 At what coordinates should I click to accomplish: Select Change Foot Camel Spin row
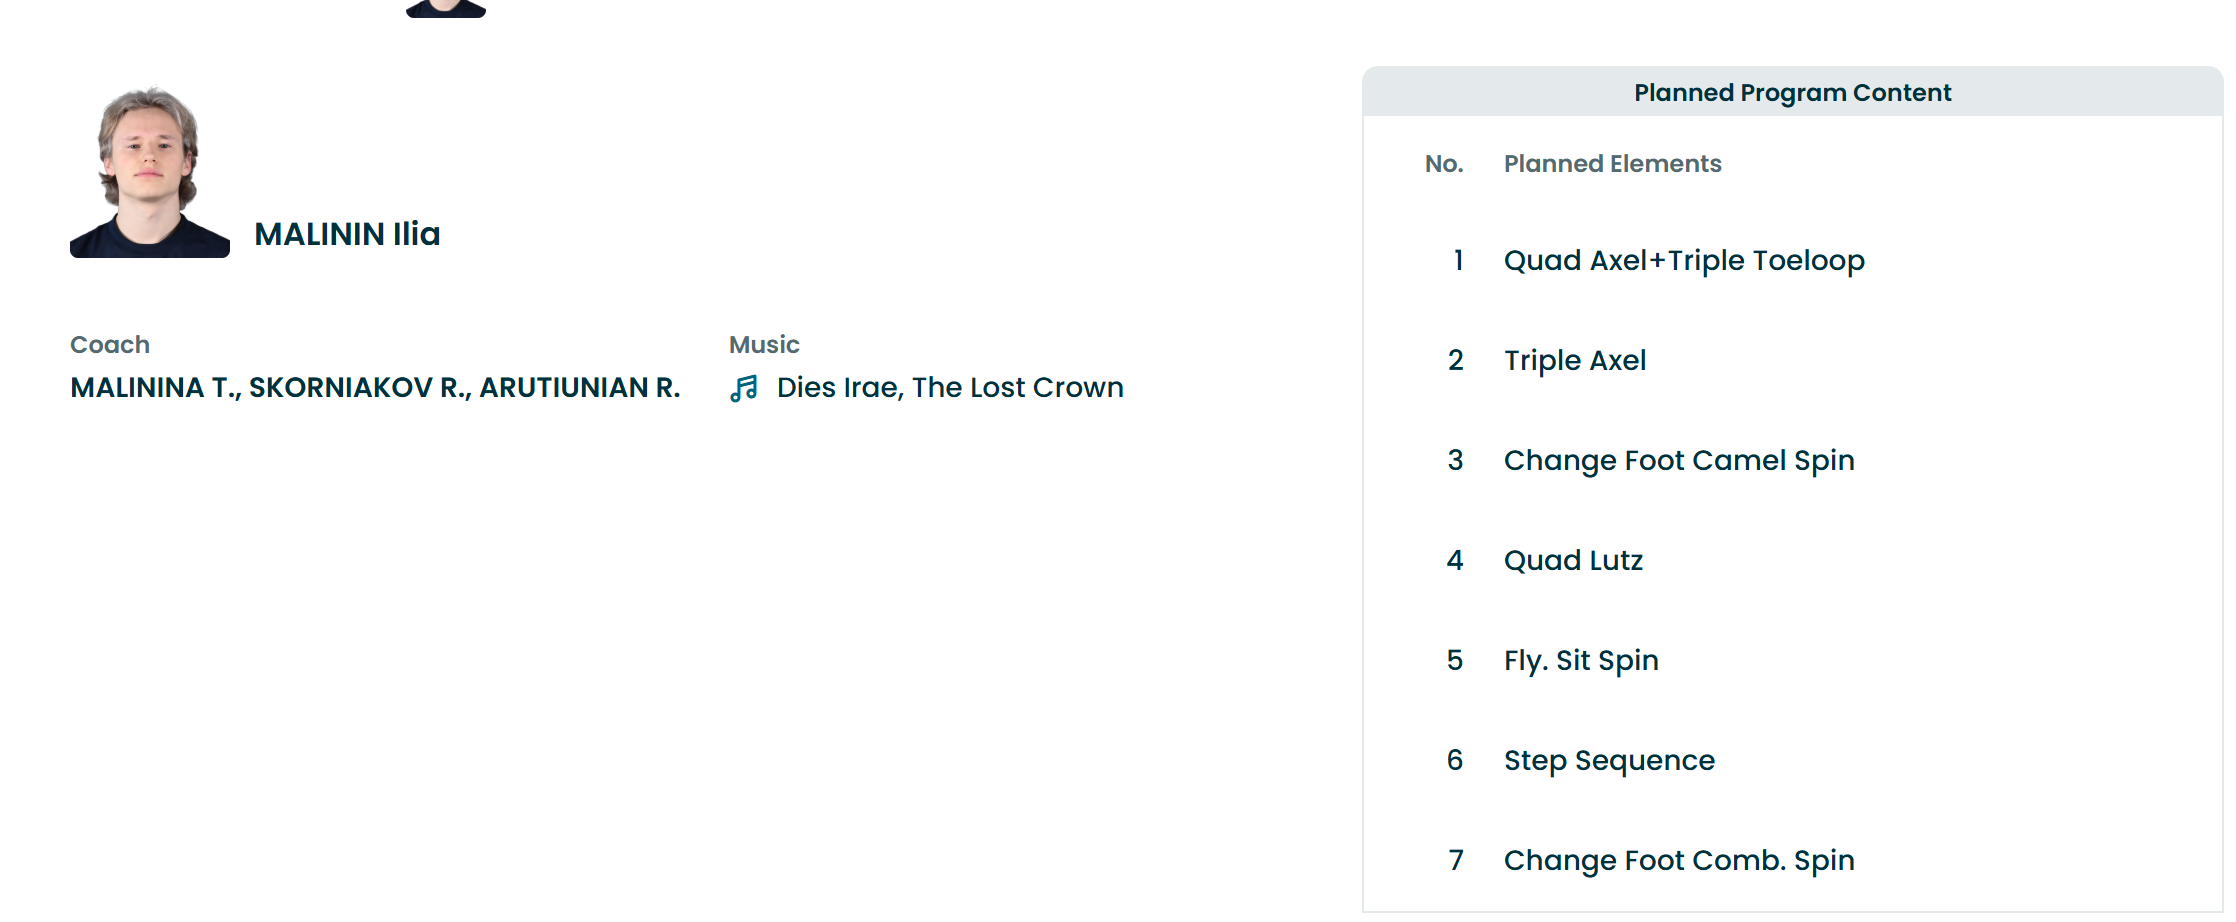tap(1679, 461)
